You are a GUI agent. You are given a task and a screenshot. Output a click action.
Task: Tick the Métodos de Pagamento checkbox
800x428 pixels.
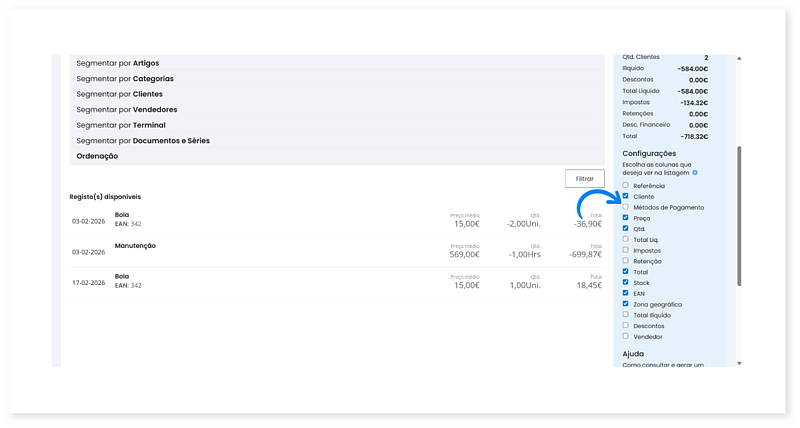(626, 207)
